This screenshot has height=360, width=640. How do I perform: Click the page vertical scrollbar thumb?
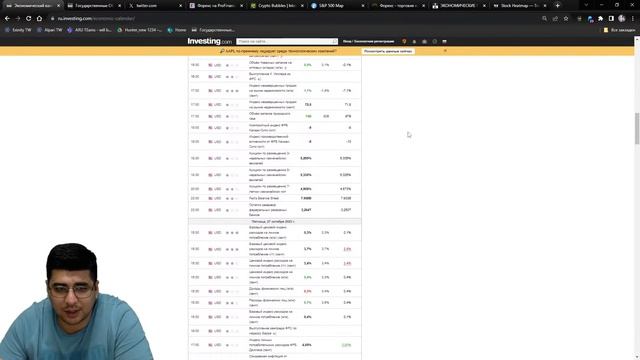637,128
